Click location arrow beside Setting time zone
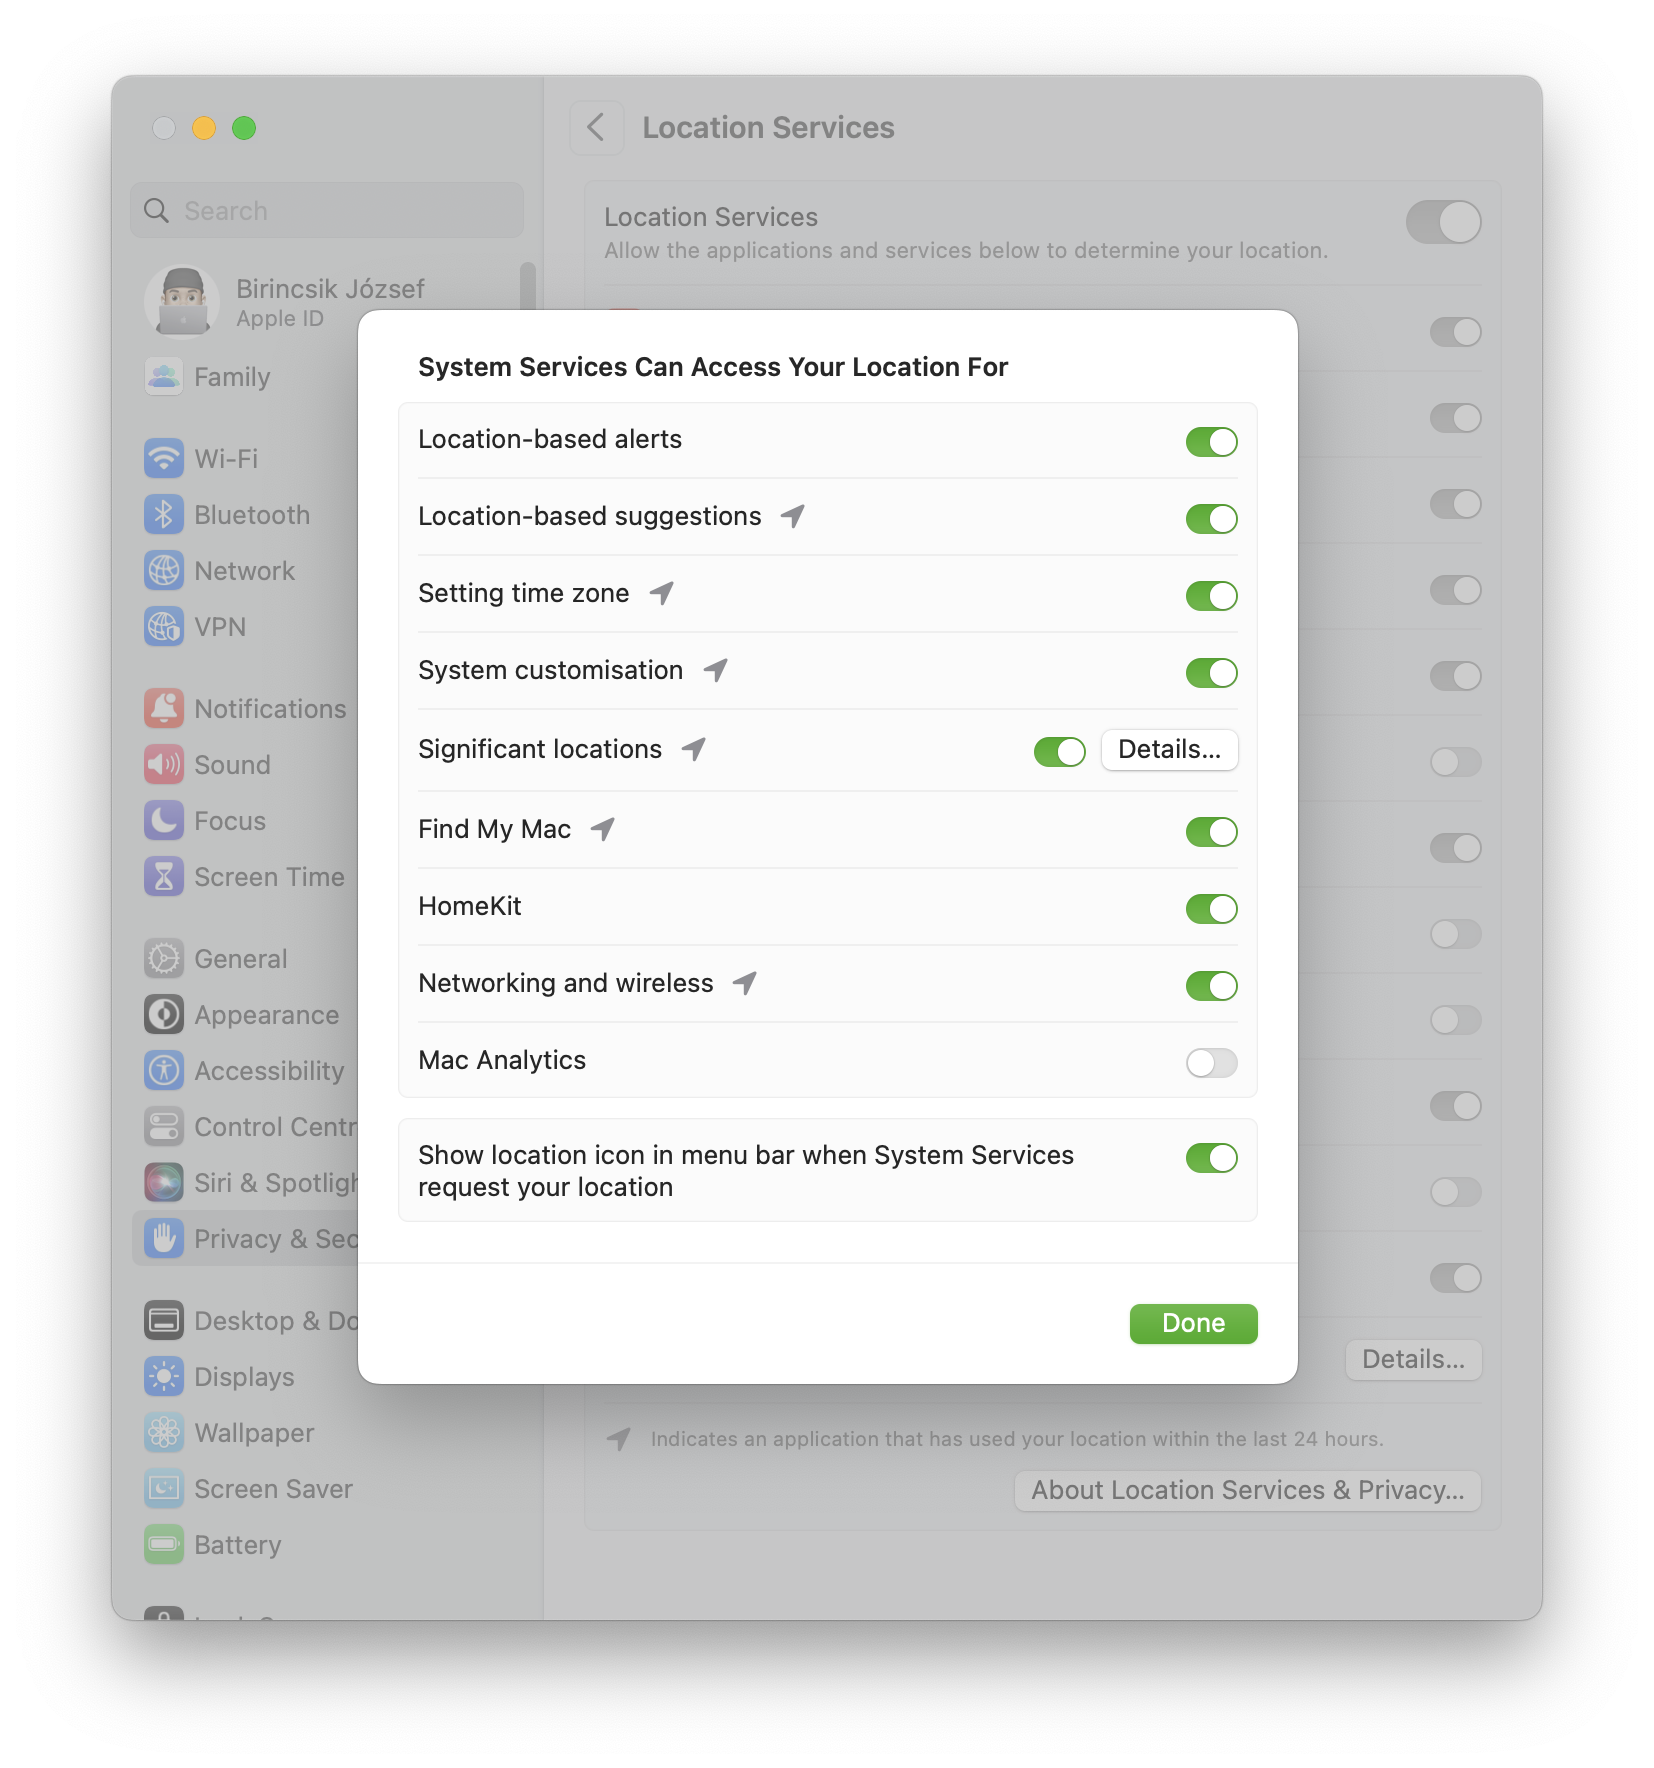 [x=661, y=593]
